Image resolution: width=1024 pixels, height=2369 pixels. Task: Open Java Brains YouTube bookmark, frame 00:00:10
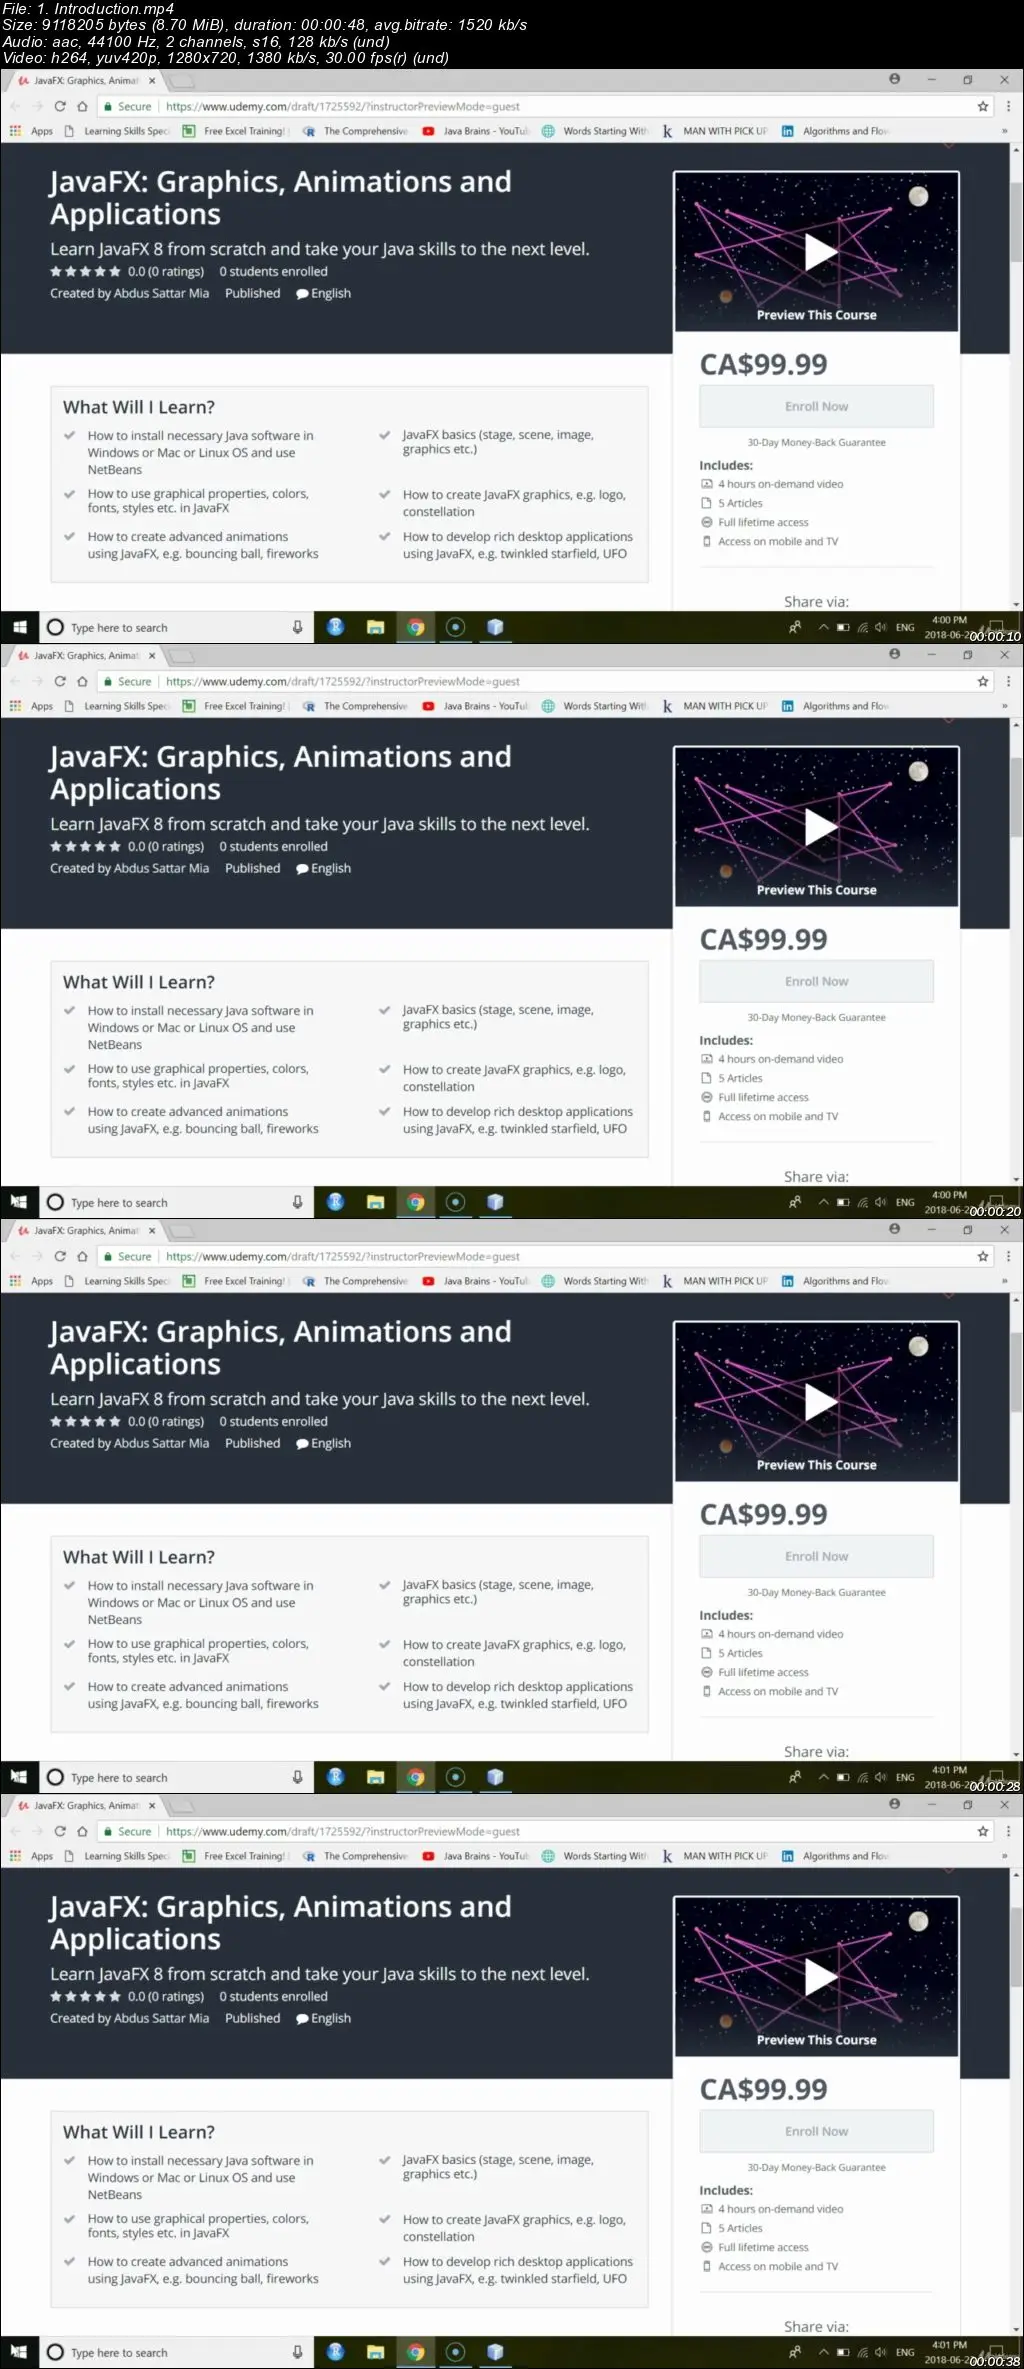476,131
